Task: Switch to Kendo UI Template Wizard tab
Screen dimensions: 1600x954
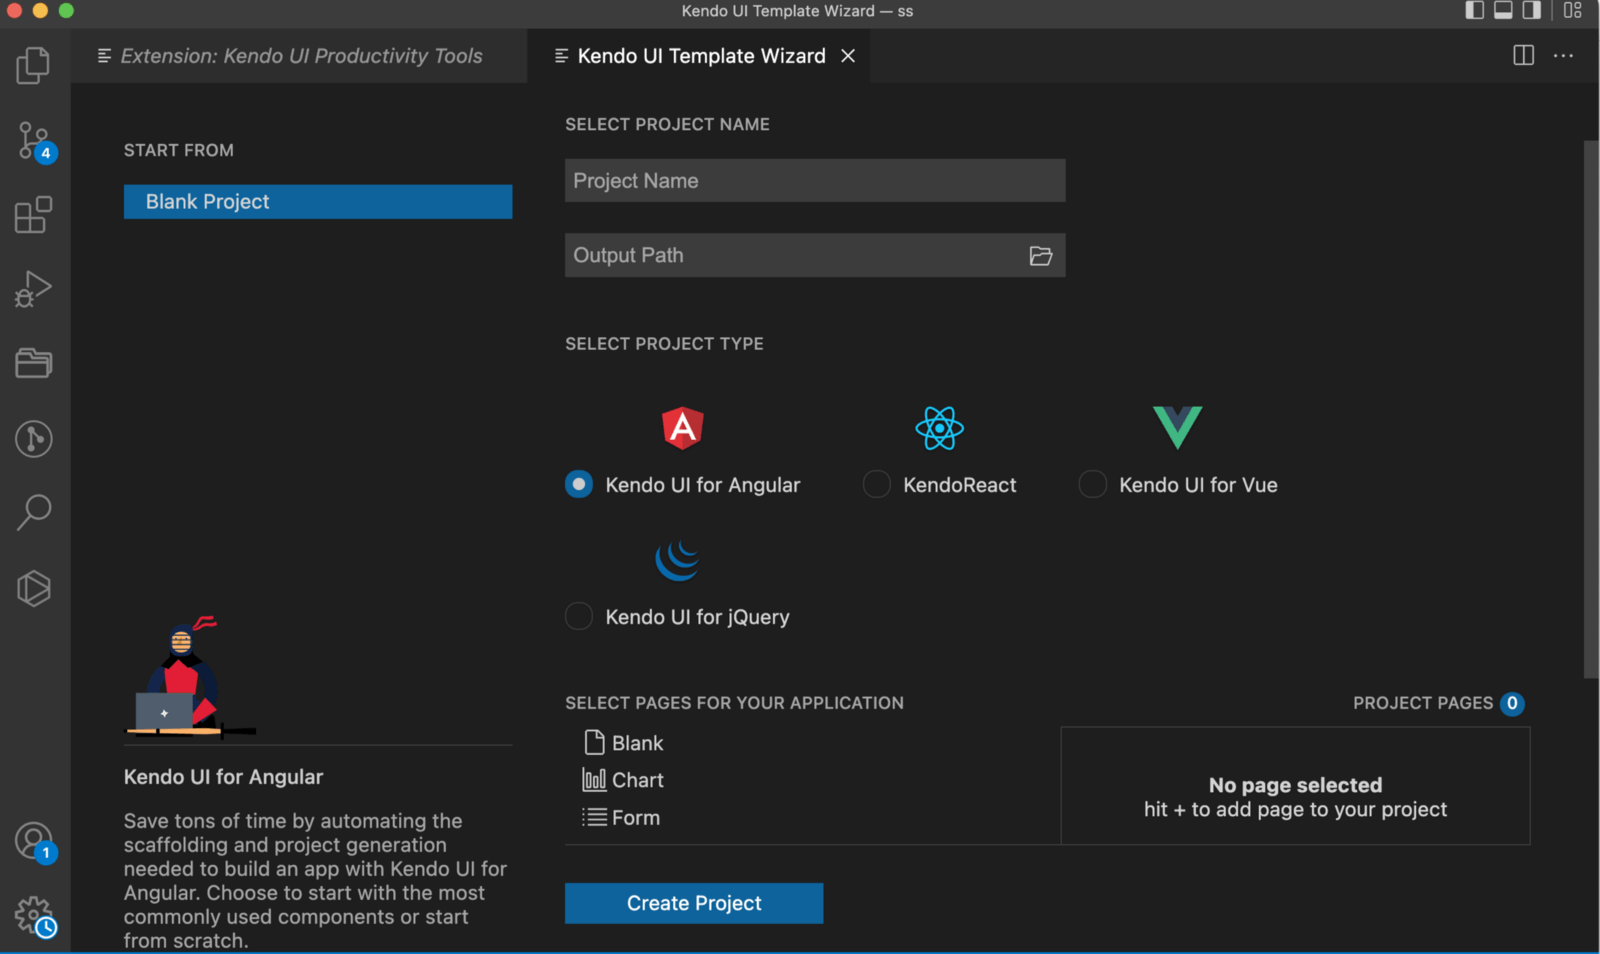Action: click(x=699, y=56)
